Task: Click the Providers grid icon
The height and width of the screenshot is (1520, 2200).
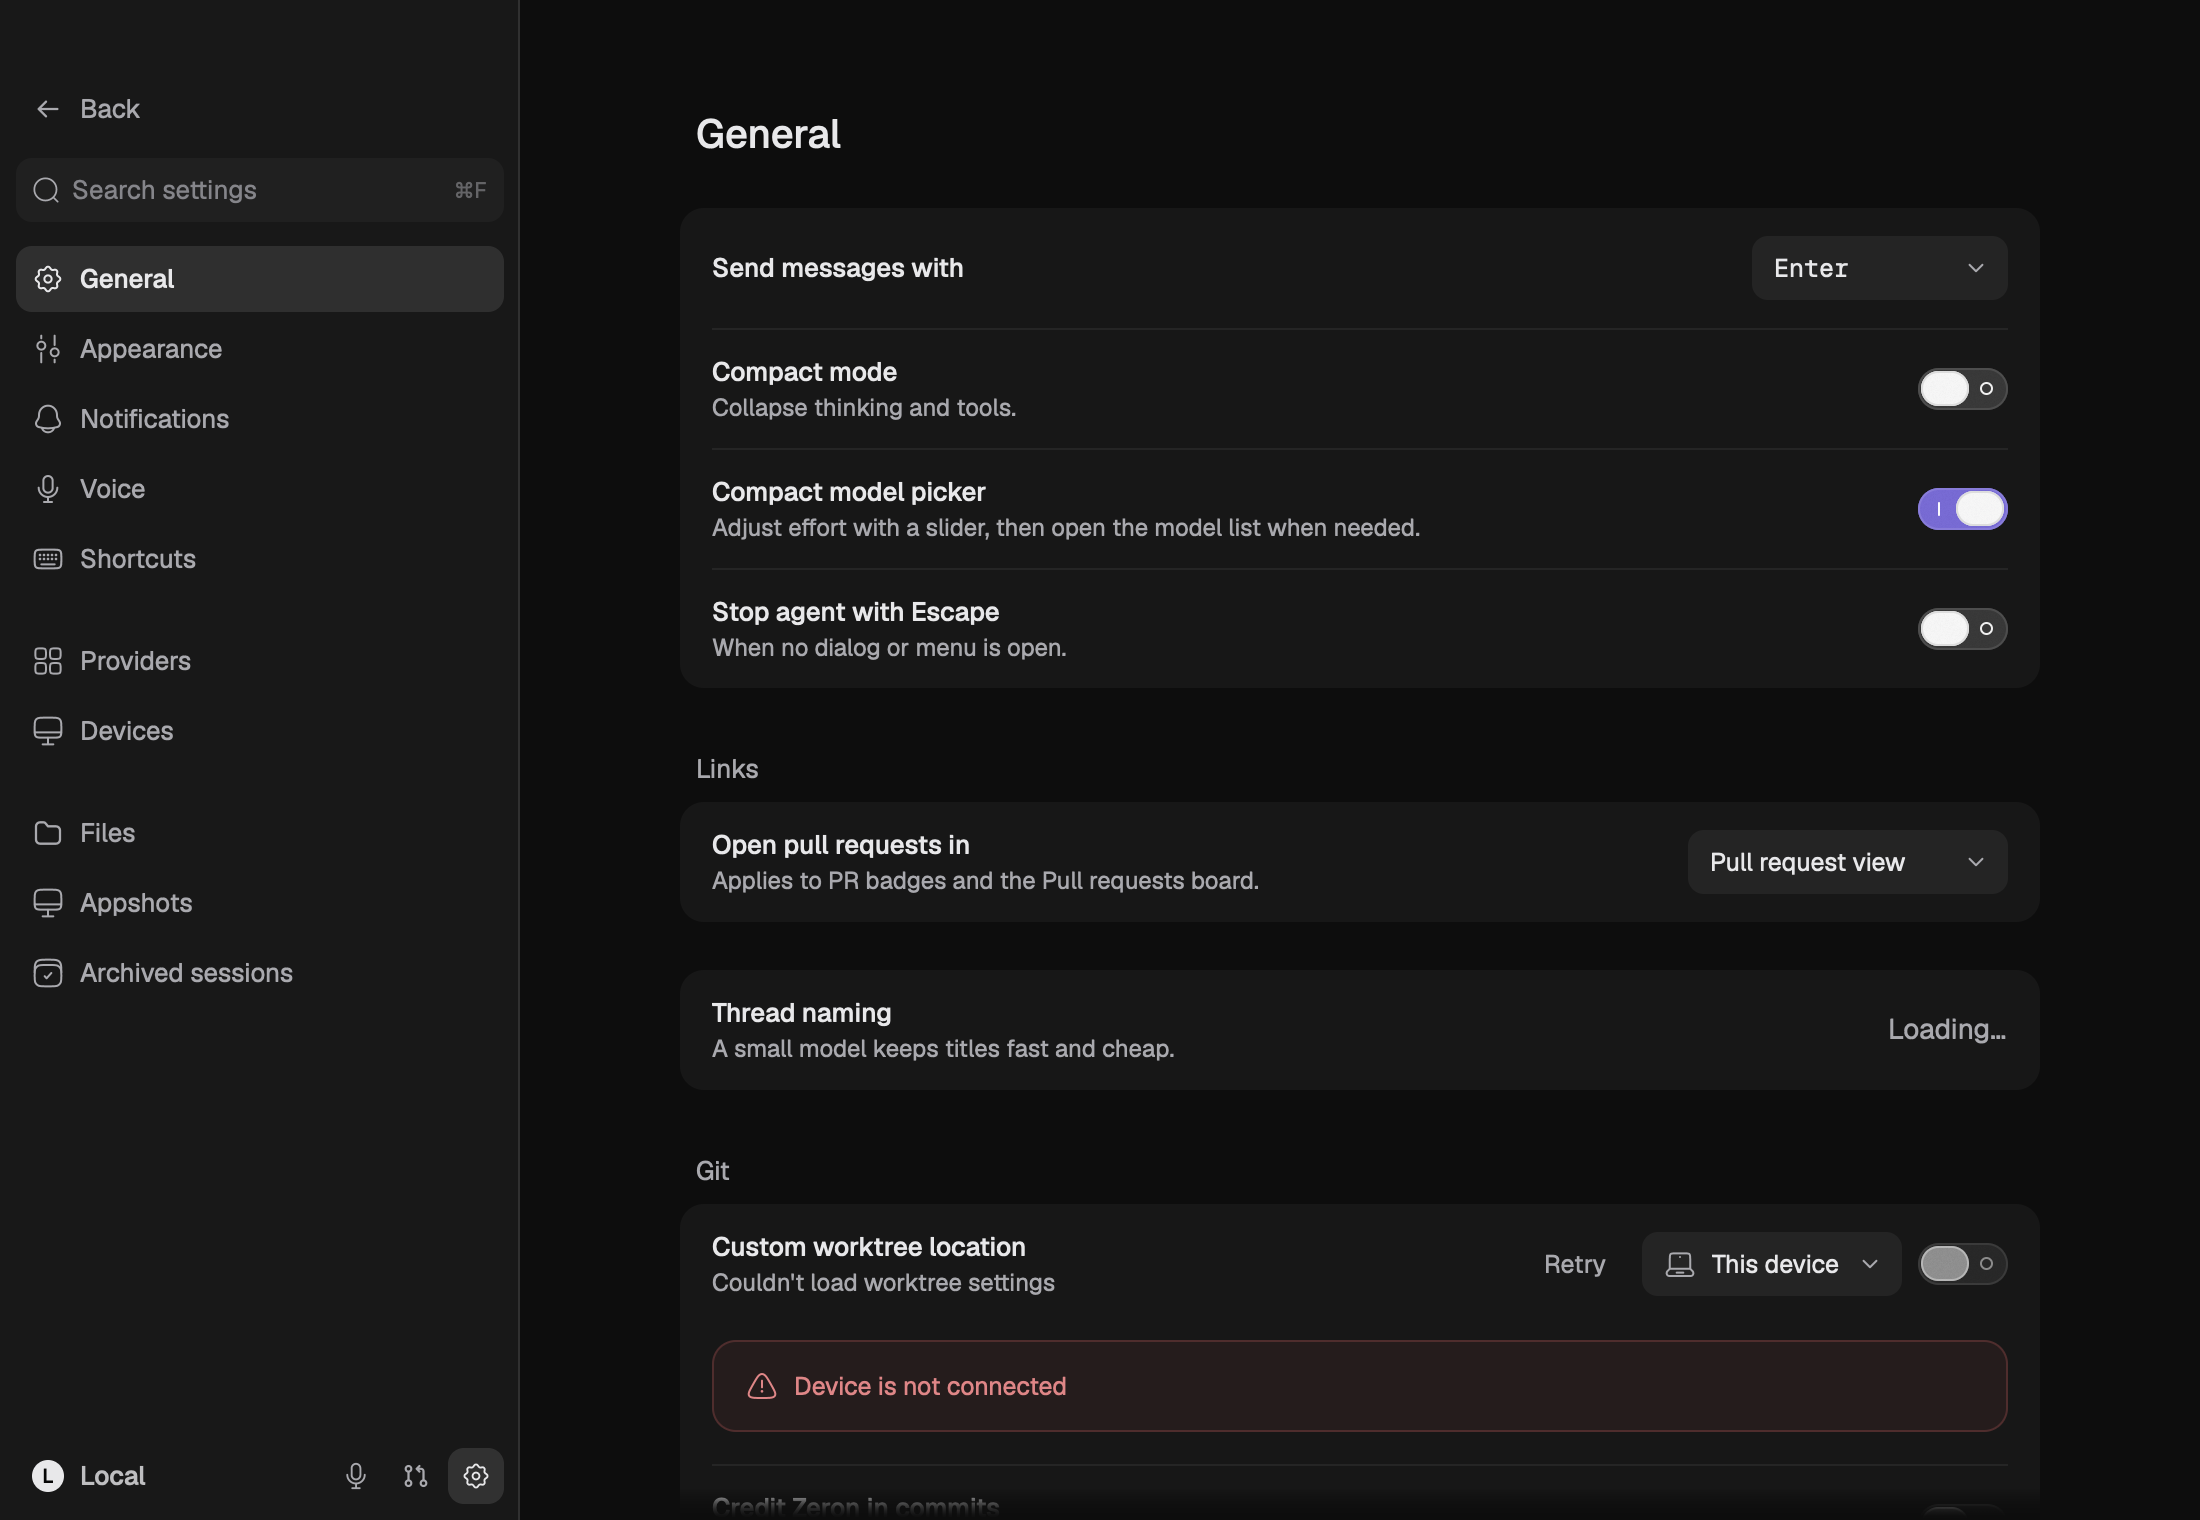Action: 47,661
